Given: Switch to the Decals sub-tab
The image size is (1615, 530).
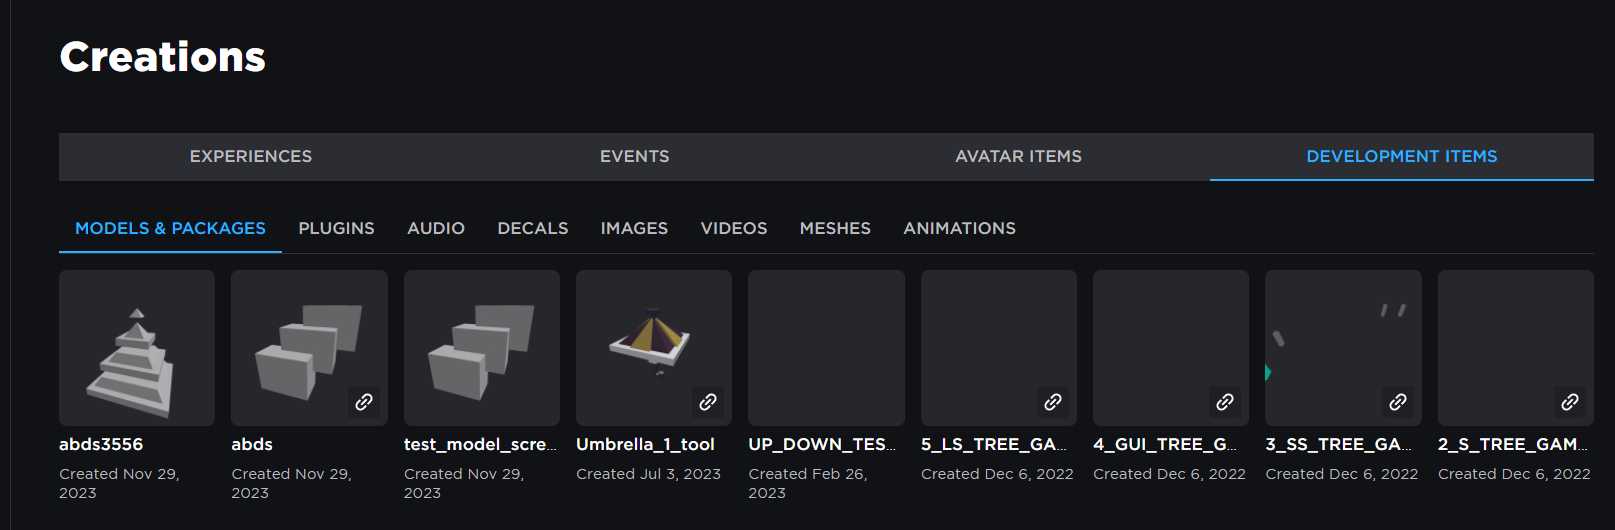Looking at the screenshot, I should pyautogui.click(x=533, y=228).
